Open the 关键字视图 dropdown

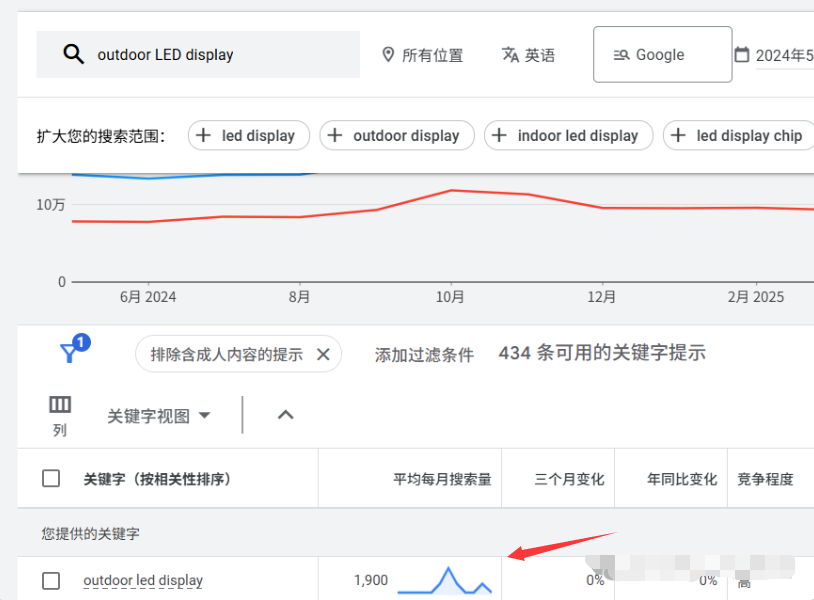click(x=159, y=416)
